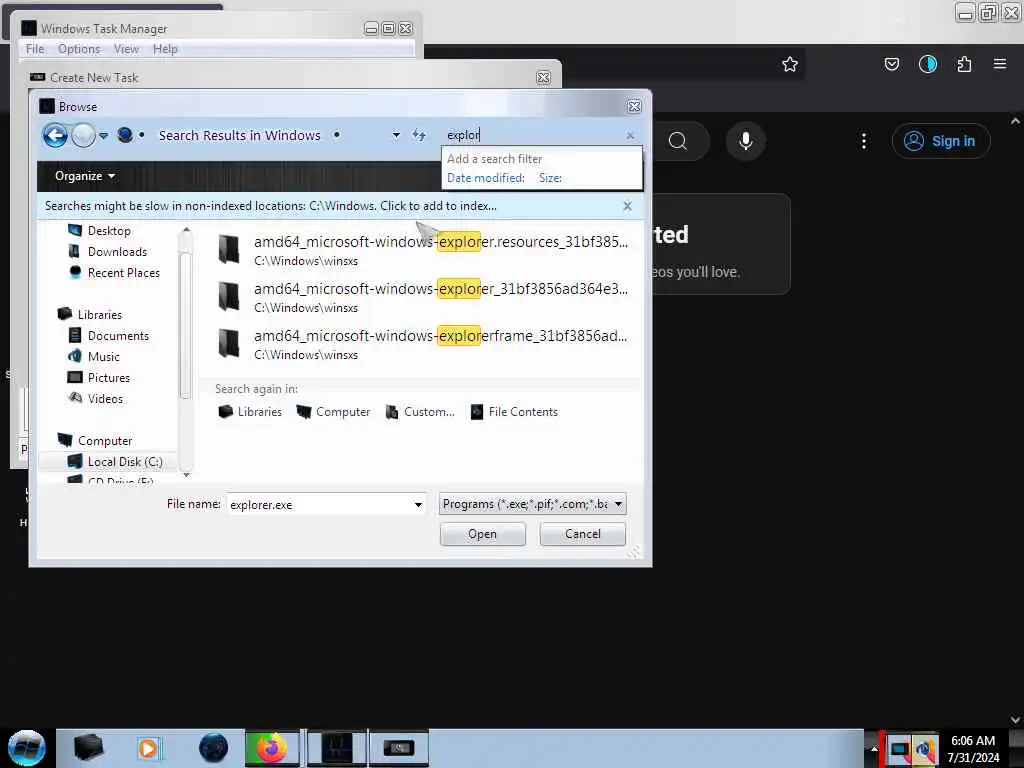Click the YouTube search magnifier button
Image resolution: width=1024 pixels, height=768 pixels.
679,141
